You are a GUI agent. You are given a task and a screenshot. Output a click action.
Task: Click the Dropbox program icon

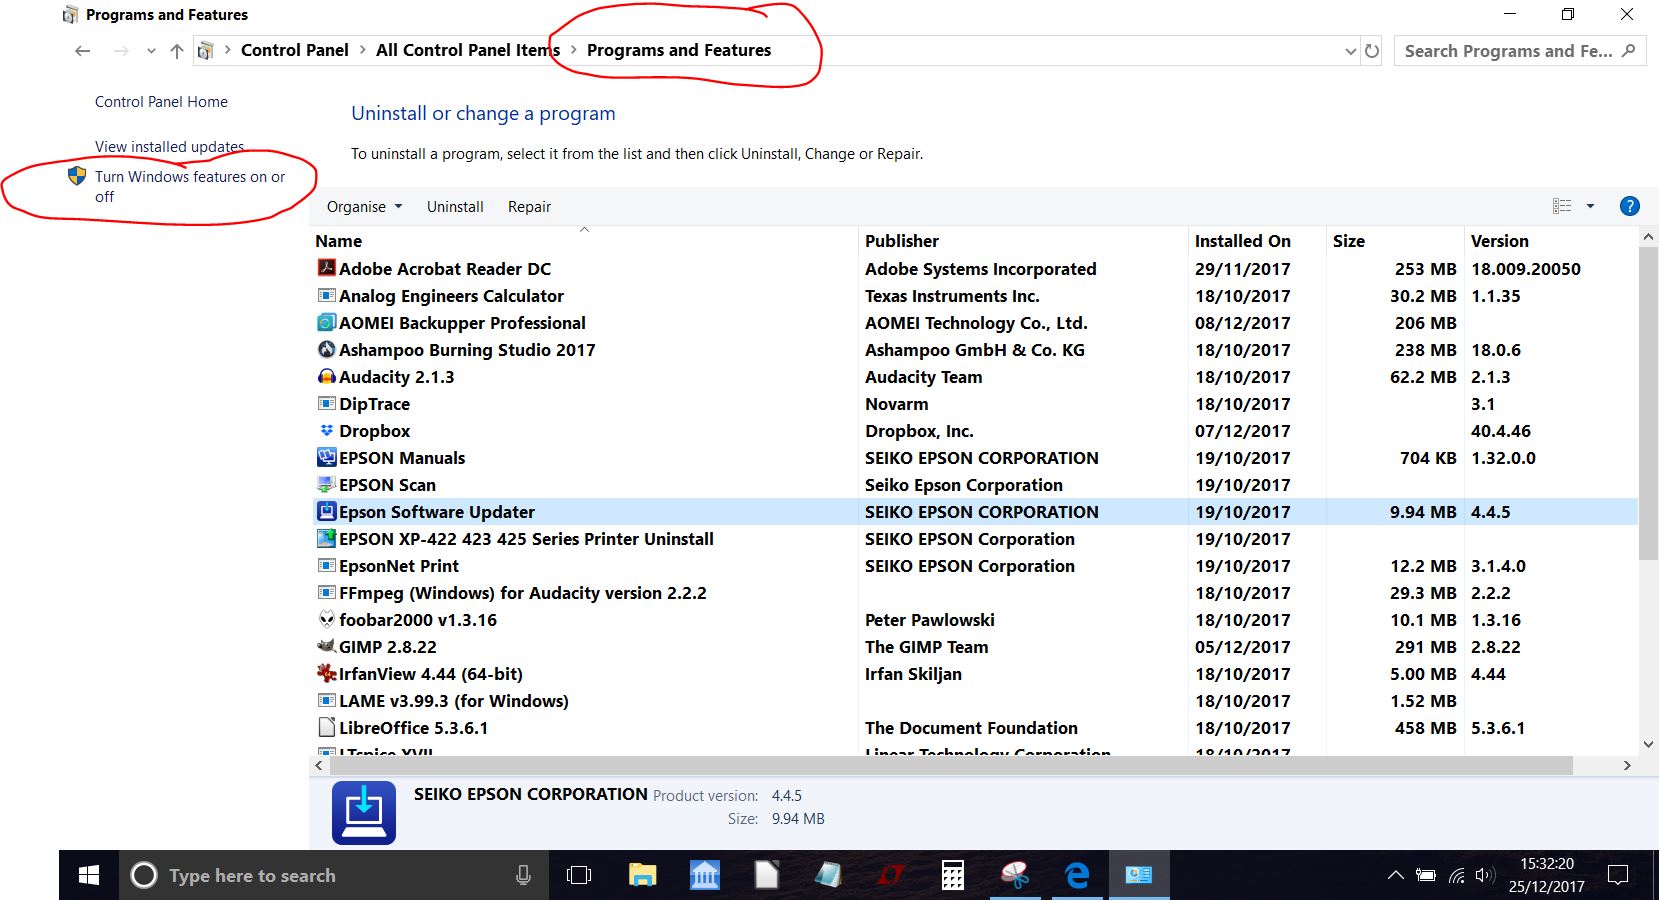pos(326,430)
